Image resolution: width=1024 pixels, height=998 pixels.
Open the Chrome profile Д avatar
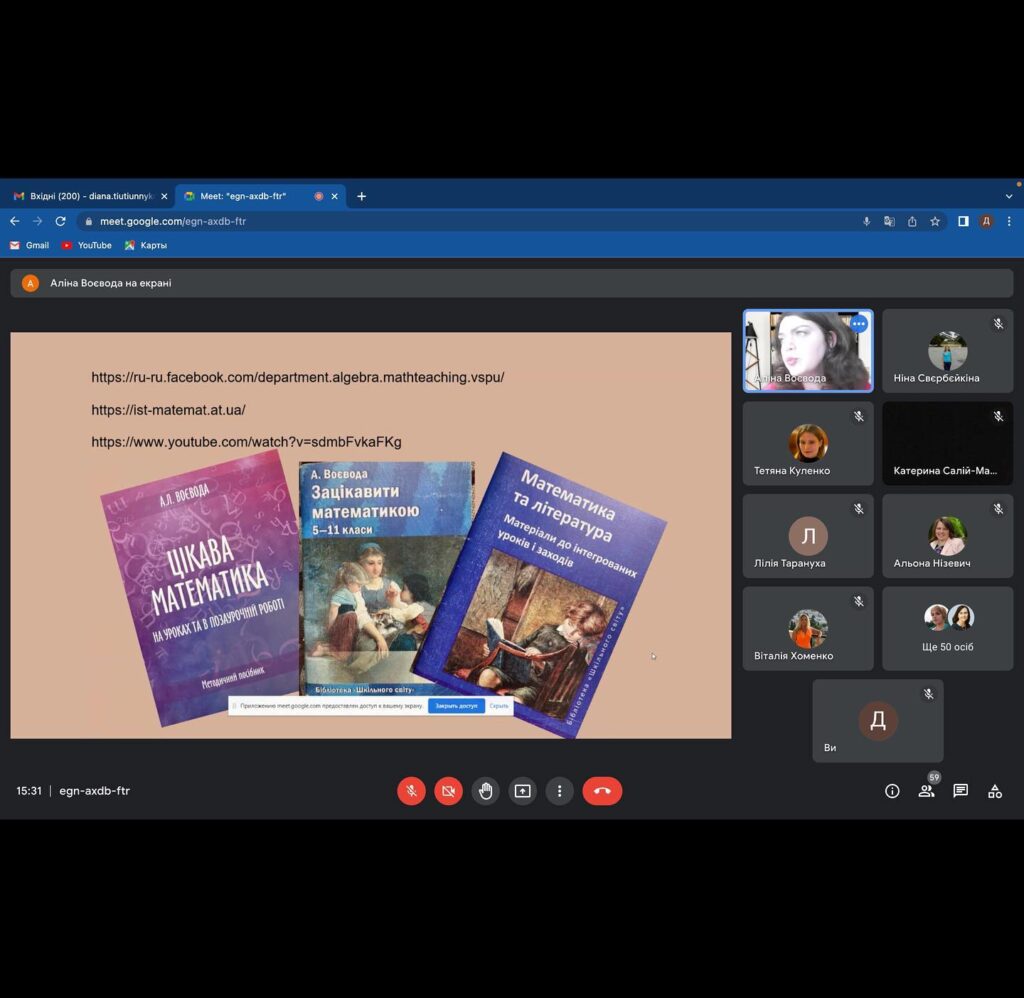(x=986, y=221)
